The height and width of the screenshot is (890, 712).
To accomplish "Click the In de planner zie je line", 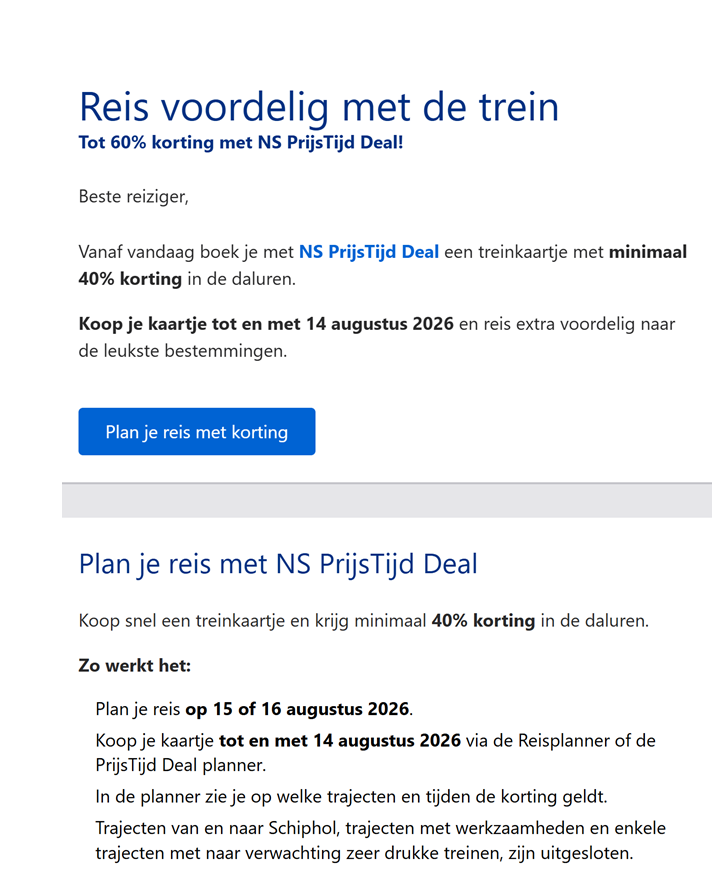I will (x=351, y=797).
